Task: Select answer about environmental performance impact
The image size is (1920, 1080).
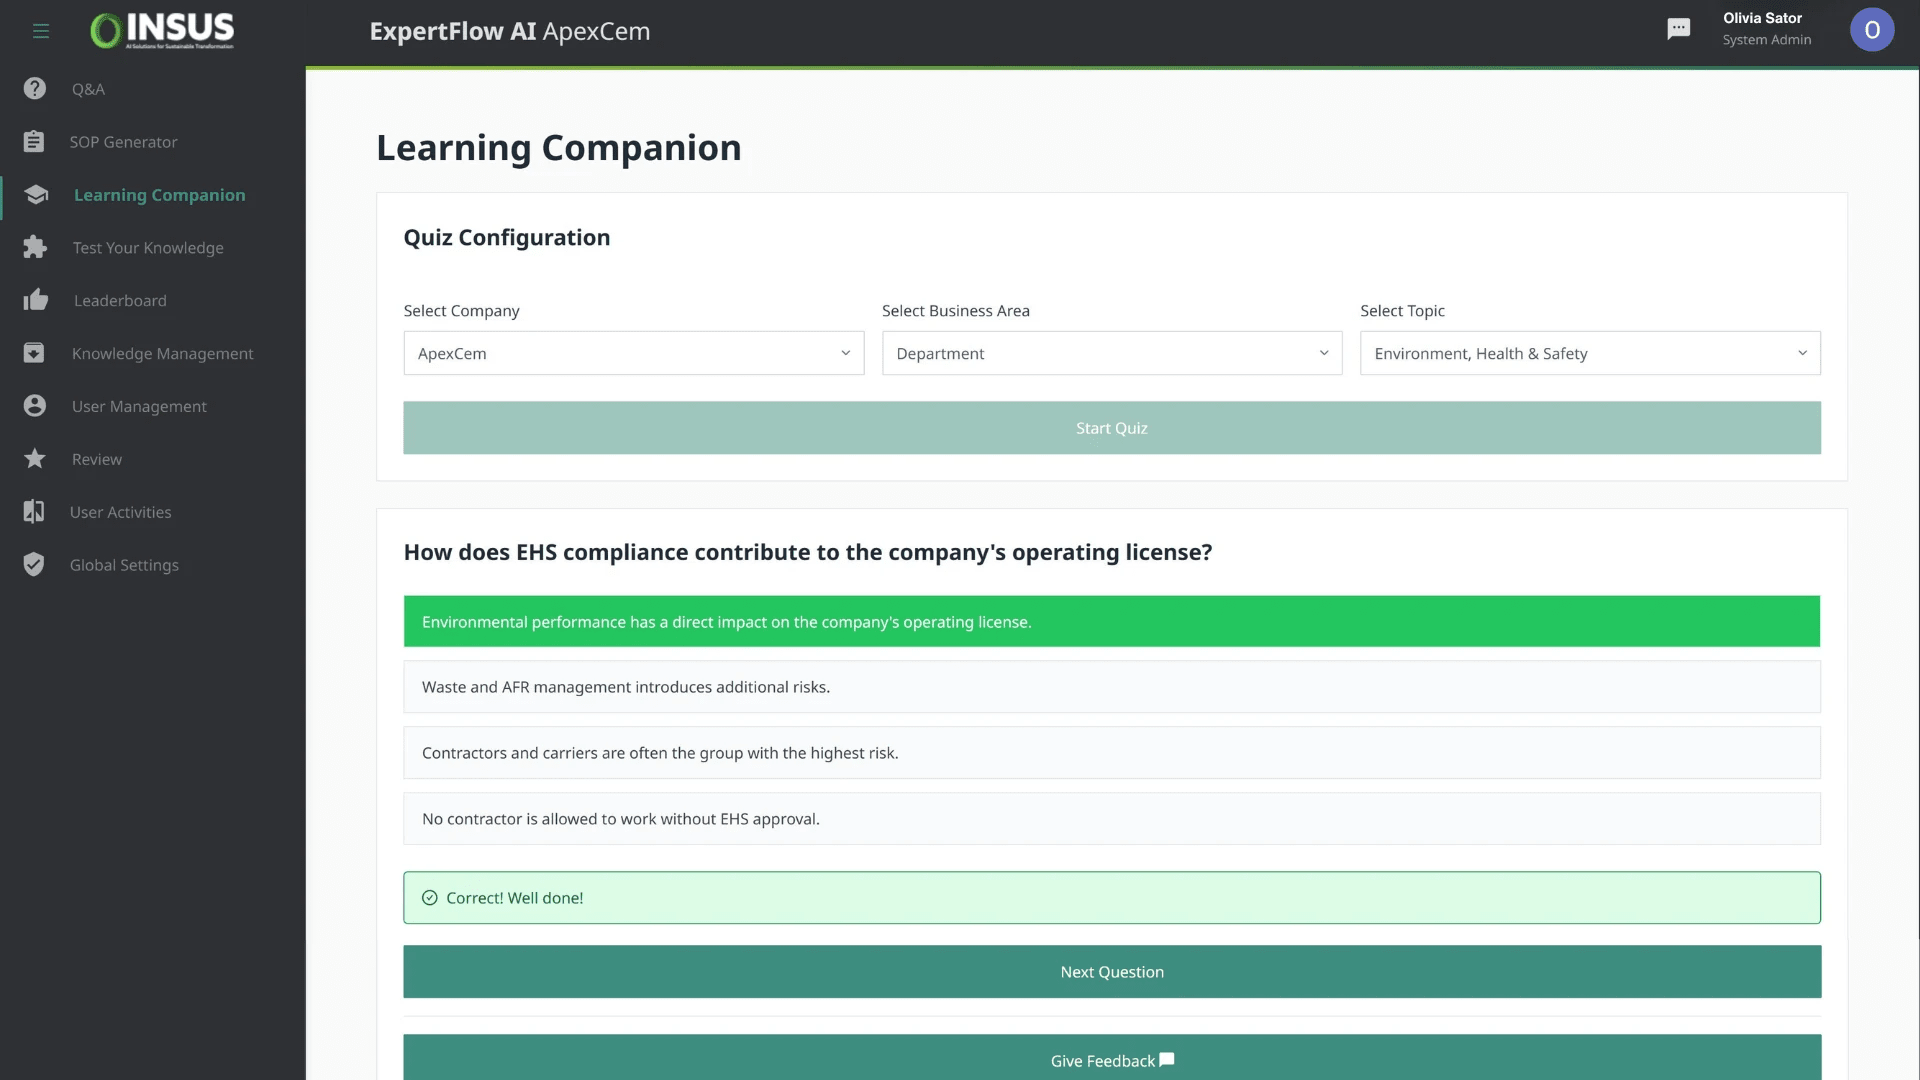Action: click(1112, 622)
